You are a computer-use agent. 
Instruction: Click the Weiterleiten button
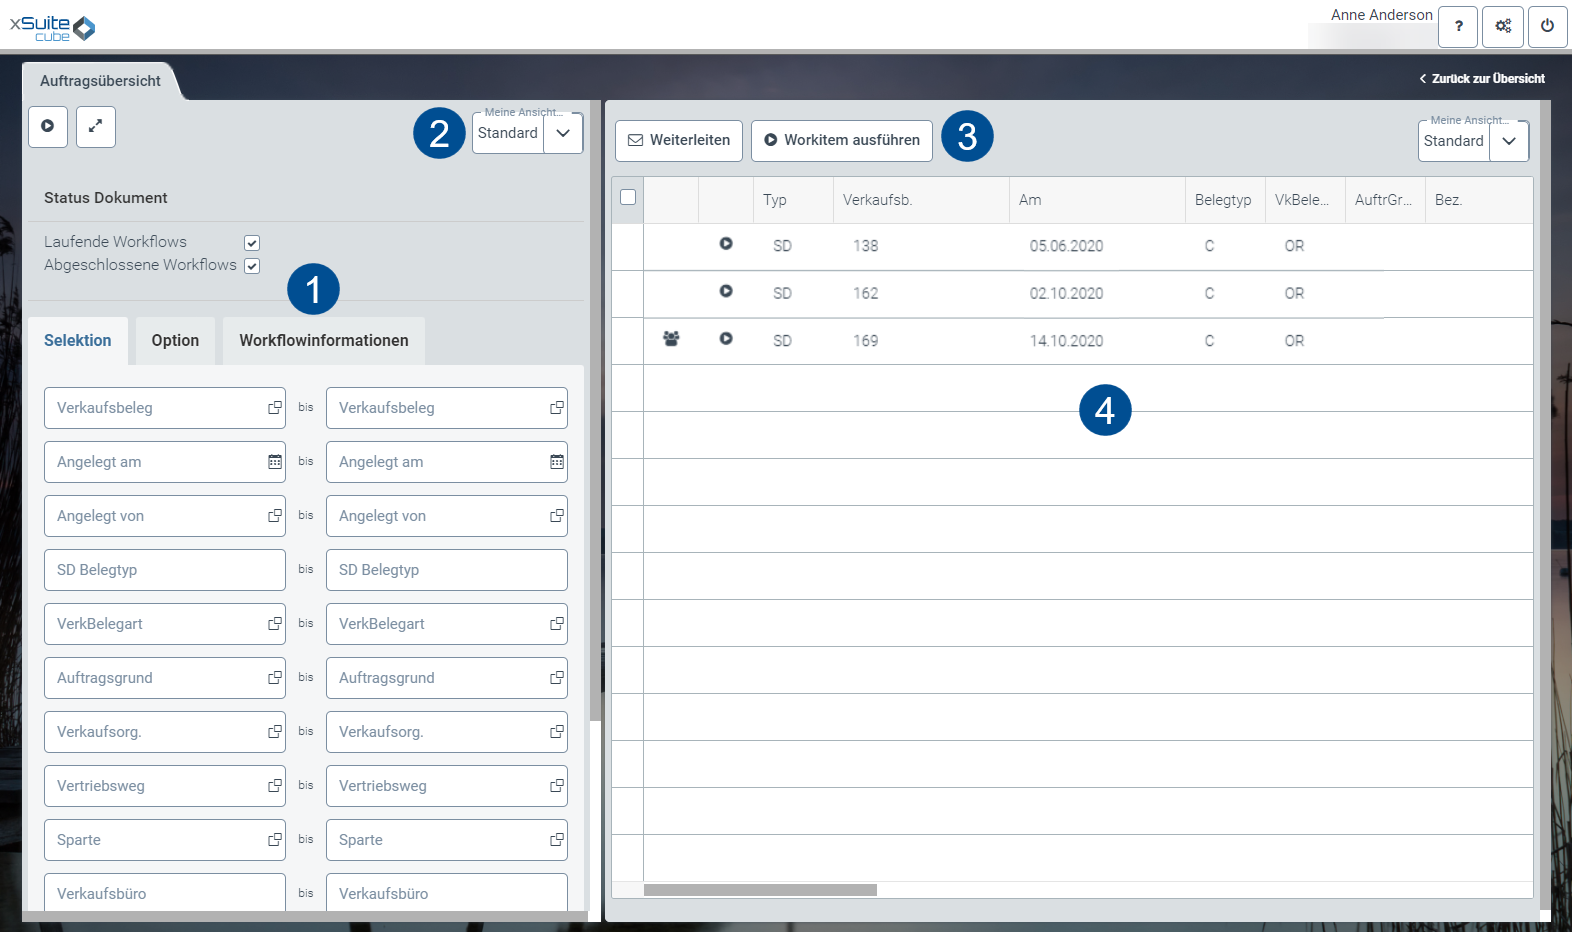[679, 141]
